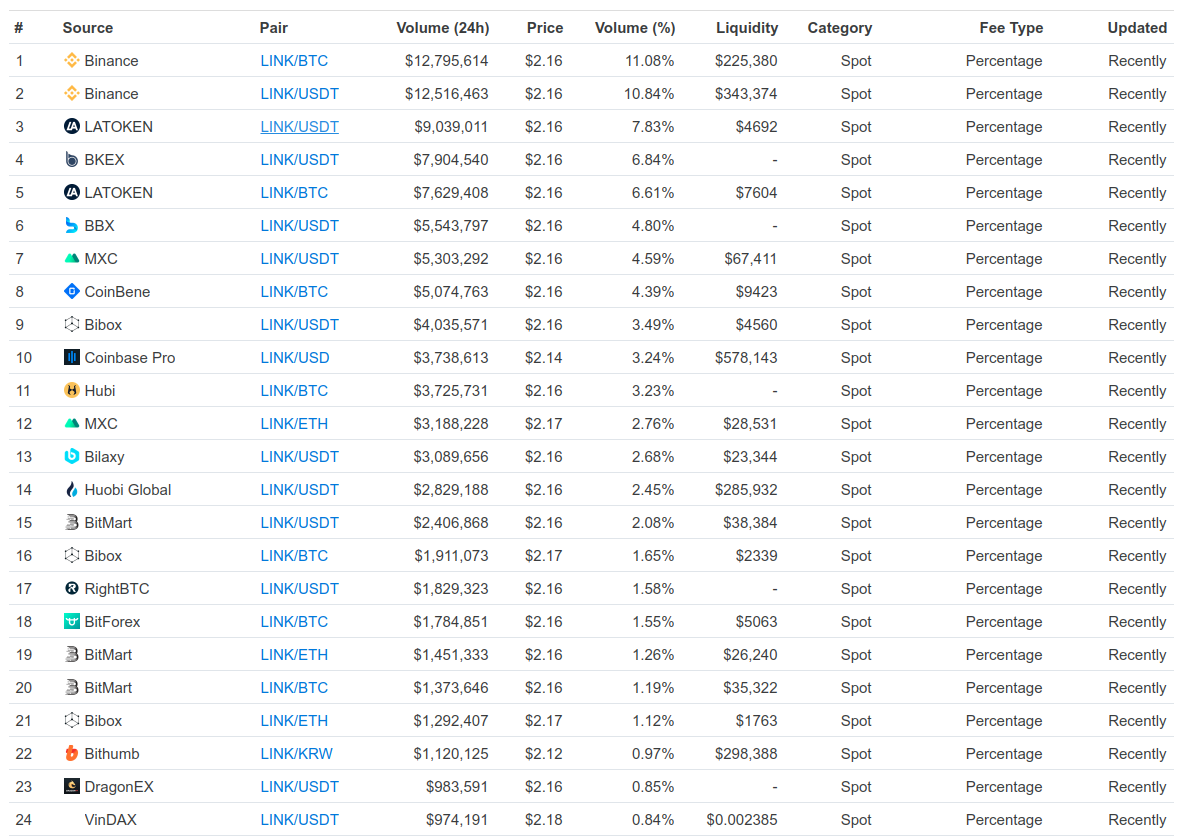Open Bithumb LINK/KRW pair link
Screen dimensions: 1185x836
point(296,754)
